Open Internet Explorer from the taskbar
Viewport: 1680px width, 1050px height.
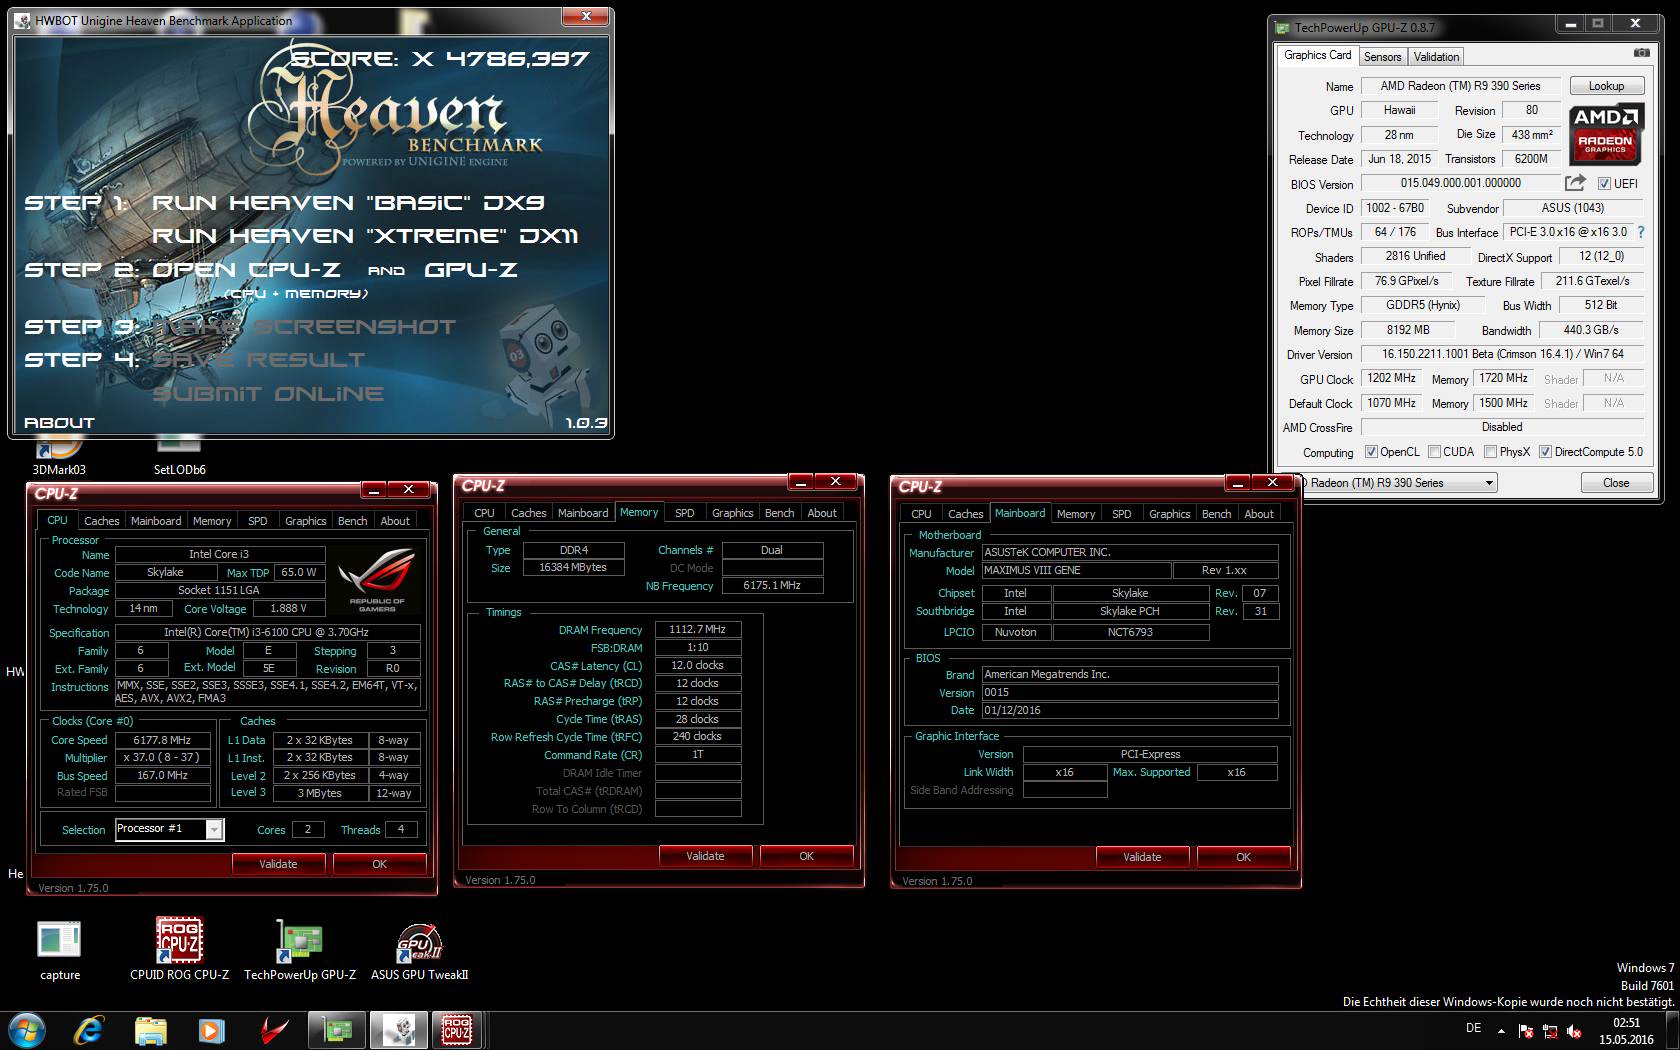click(x=89, y=1030)
